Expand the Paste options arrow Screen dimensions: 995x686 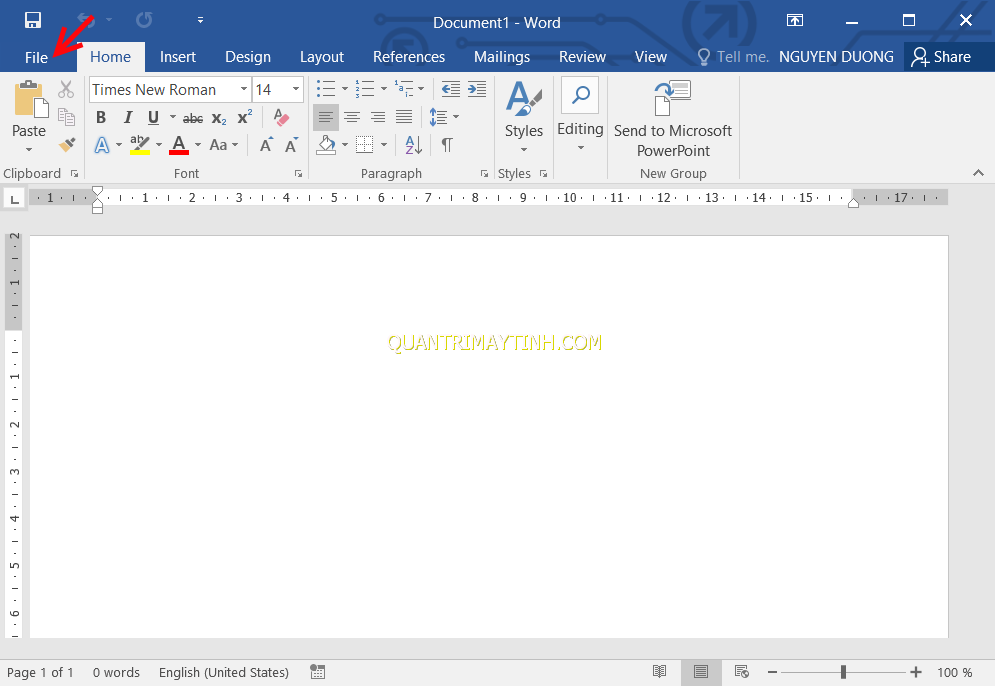tap(29, 150)
